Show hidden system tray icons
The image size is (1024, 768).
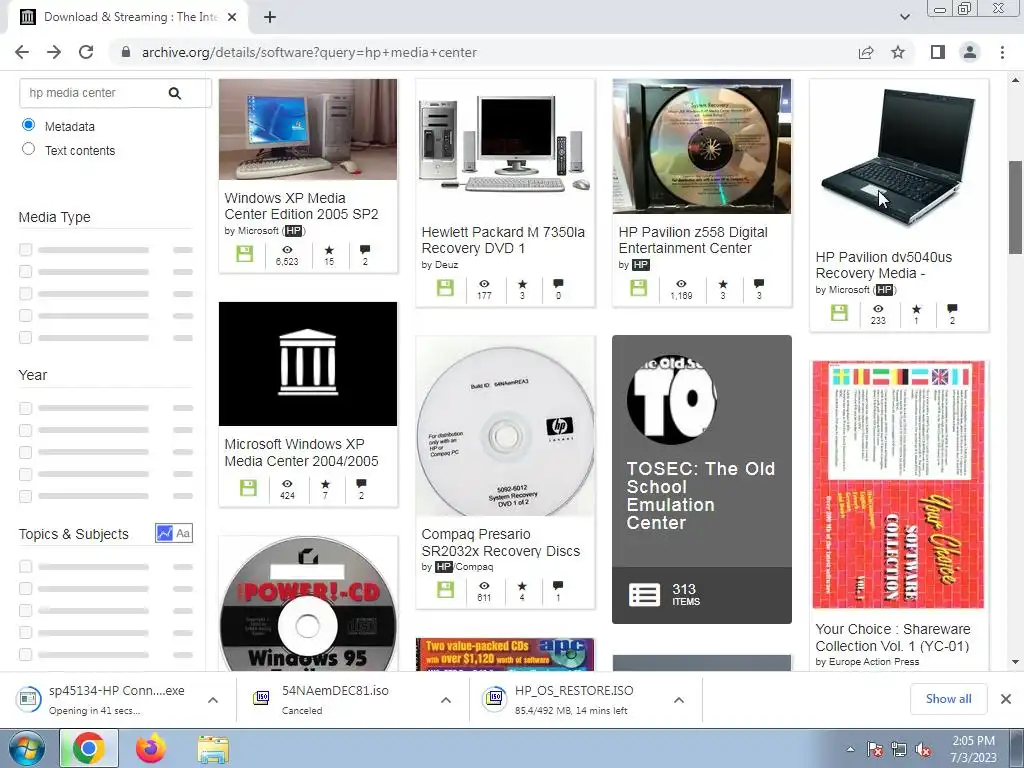[x=850, y=750]
